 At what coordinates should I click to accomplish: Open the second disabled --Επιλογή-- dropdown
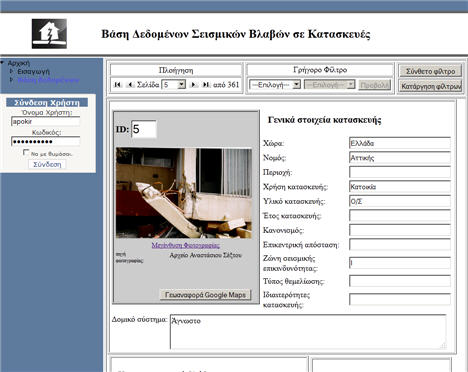329,85
